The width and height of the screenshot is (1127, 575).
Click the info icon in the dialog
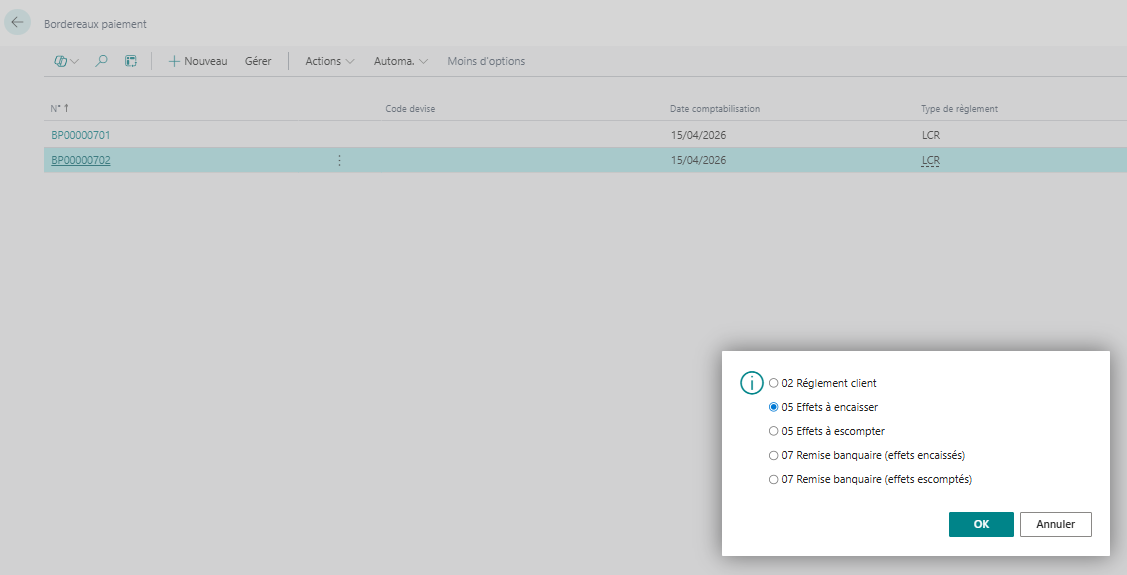(x=751, y=383)
